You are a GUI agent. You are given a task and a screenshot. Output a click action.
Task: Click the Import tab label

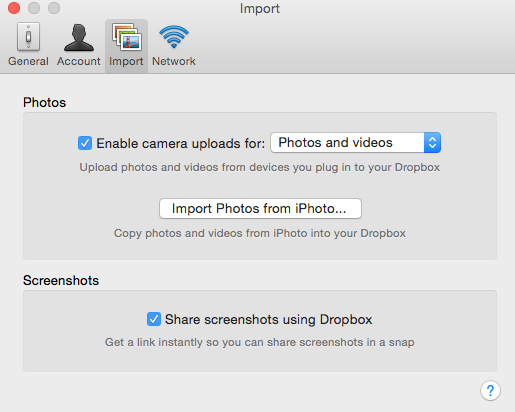pyautogui.click(x=126, y=62)
